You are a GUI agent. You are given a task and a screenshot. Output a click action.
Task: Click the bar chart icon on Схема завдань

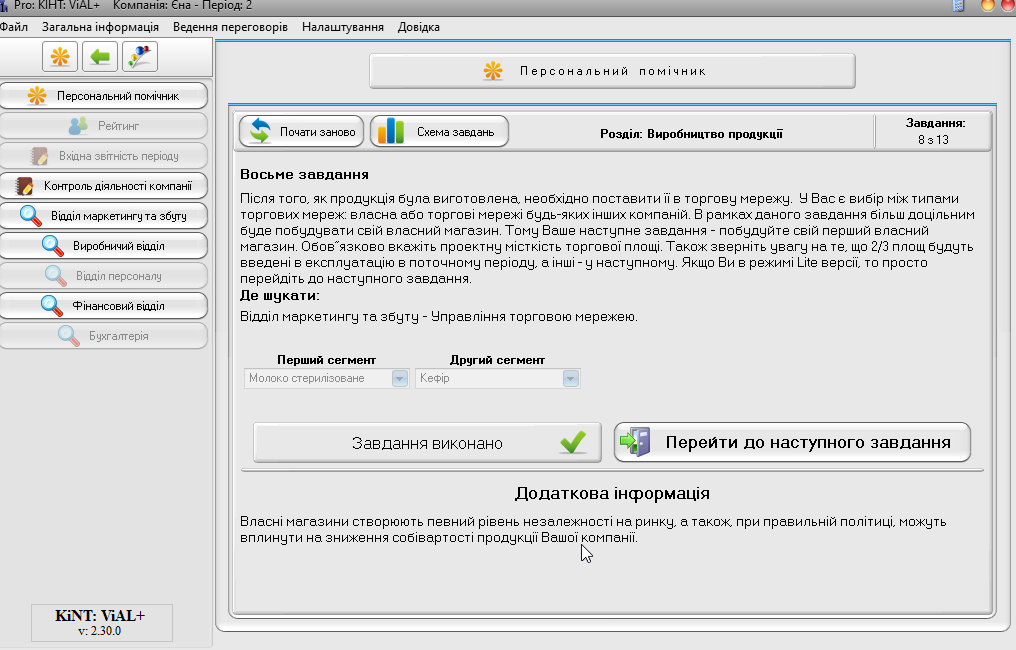[x=391, y=131]
